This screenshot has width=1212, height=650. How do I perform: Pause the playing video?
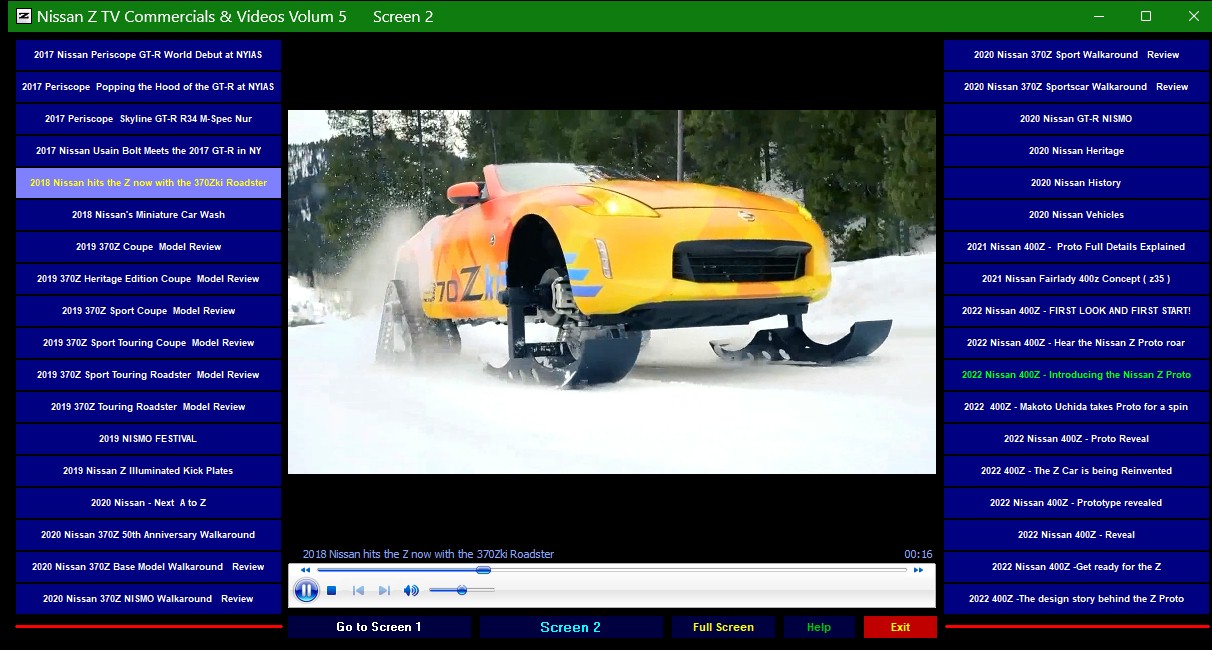click(x=306, y=591)
